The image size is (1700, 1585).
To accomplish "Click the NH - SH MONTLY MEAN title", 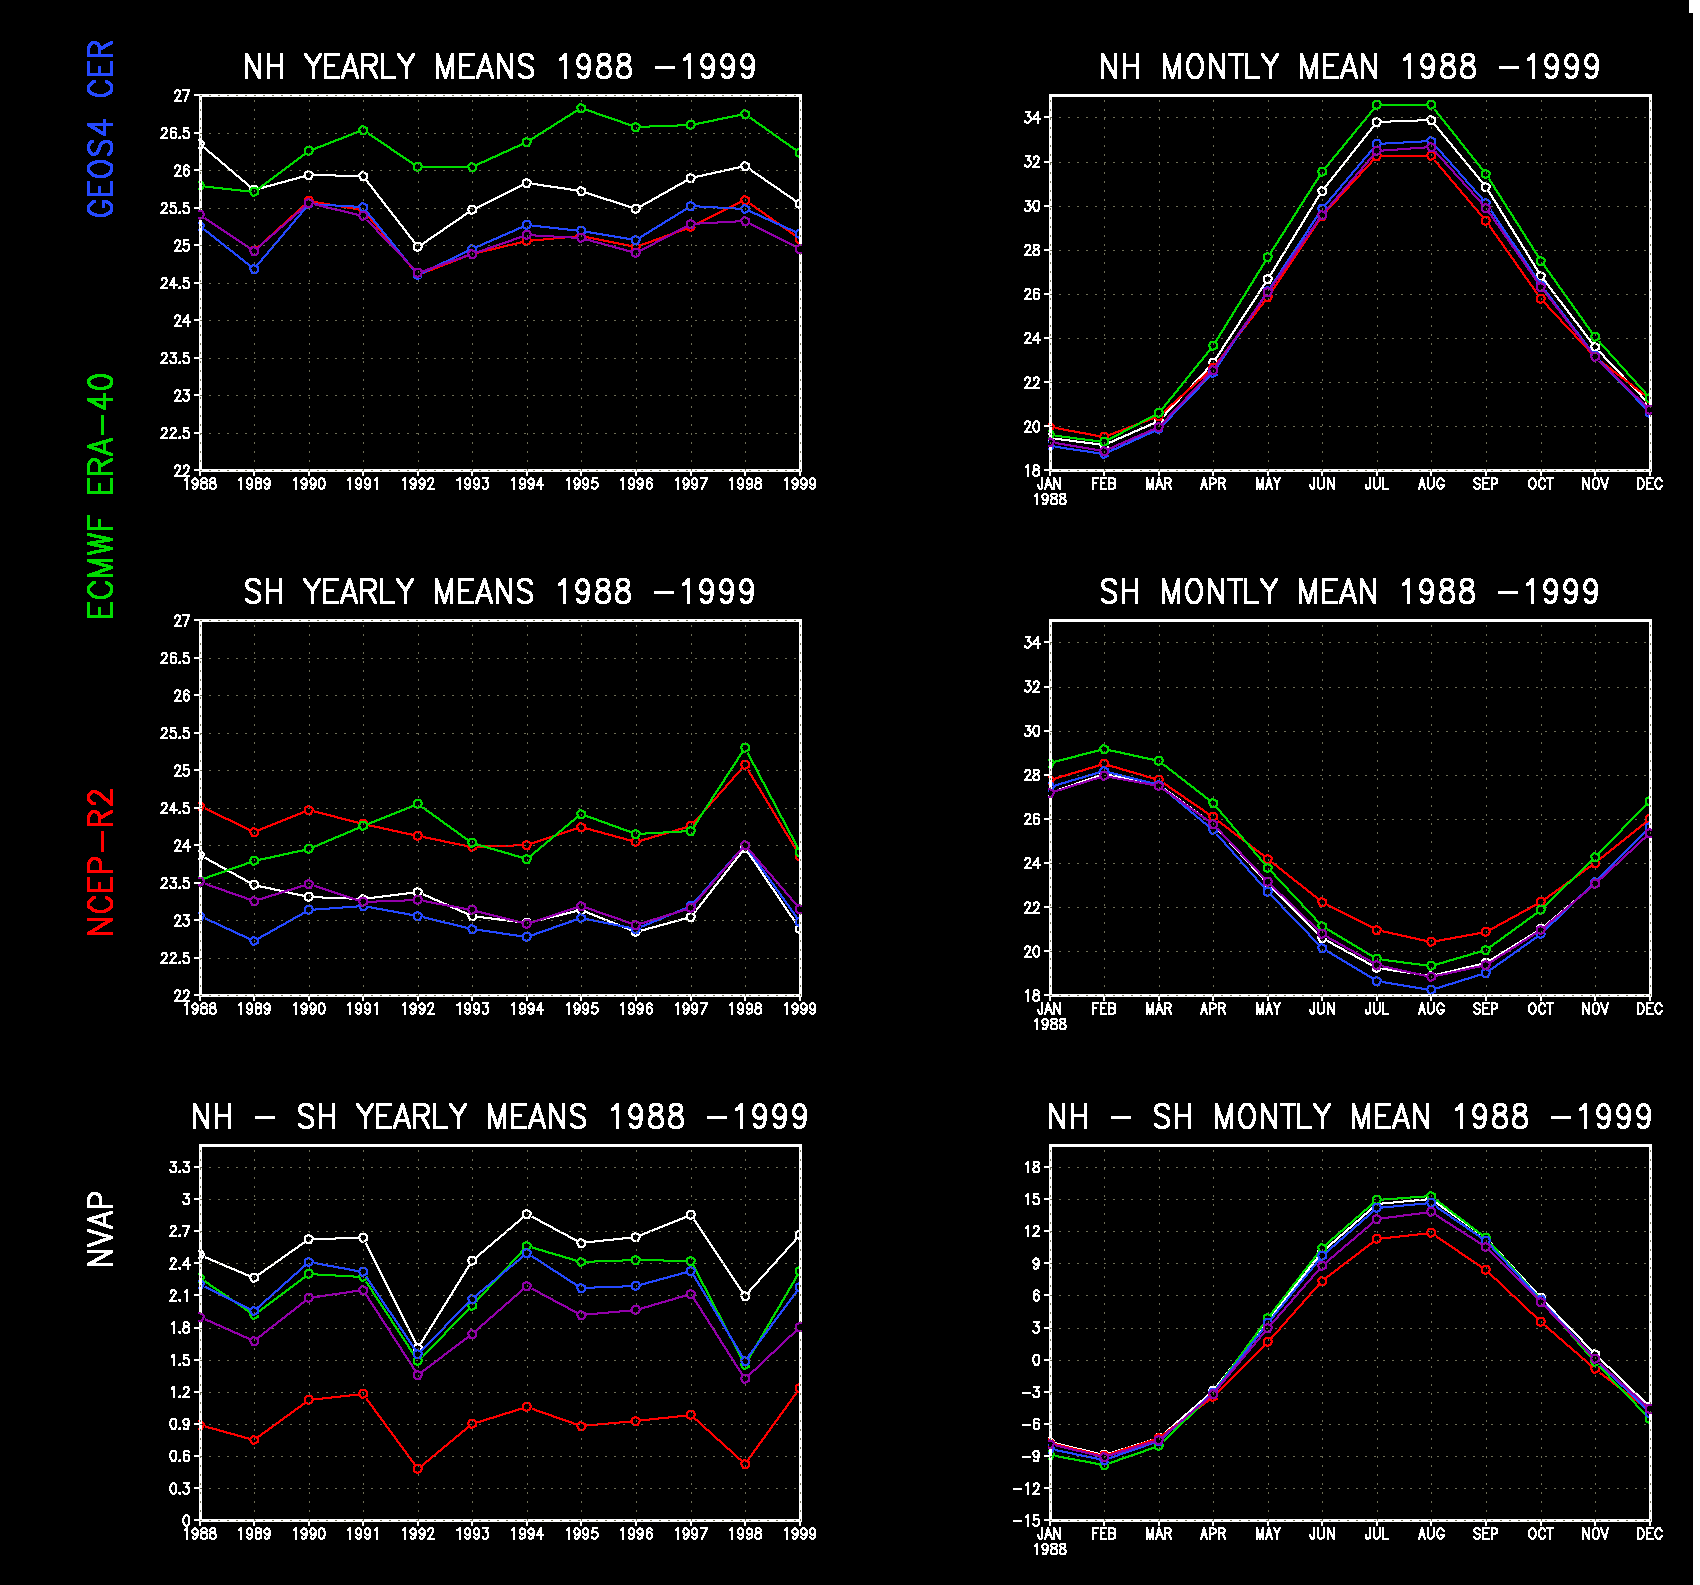I will [x=1349, y=1117].
